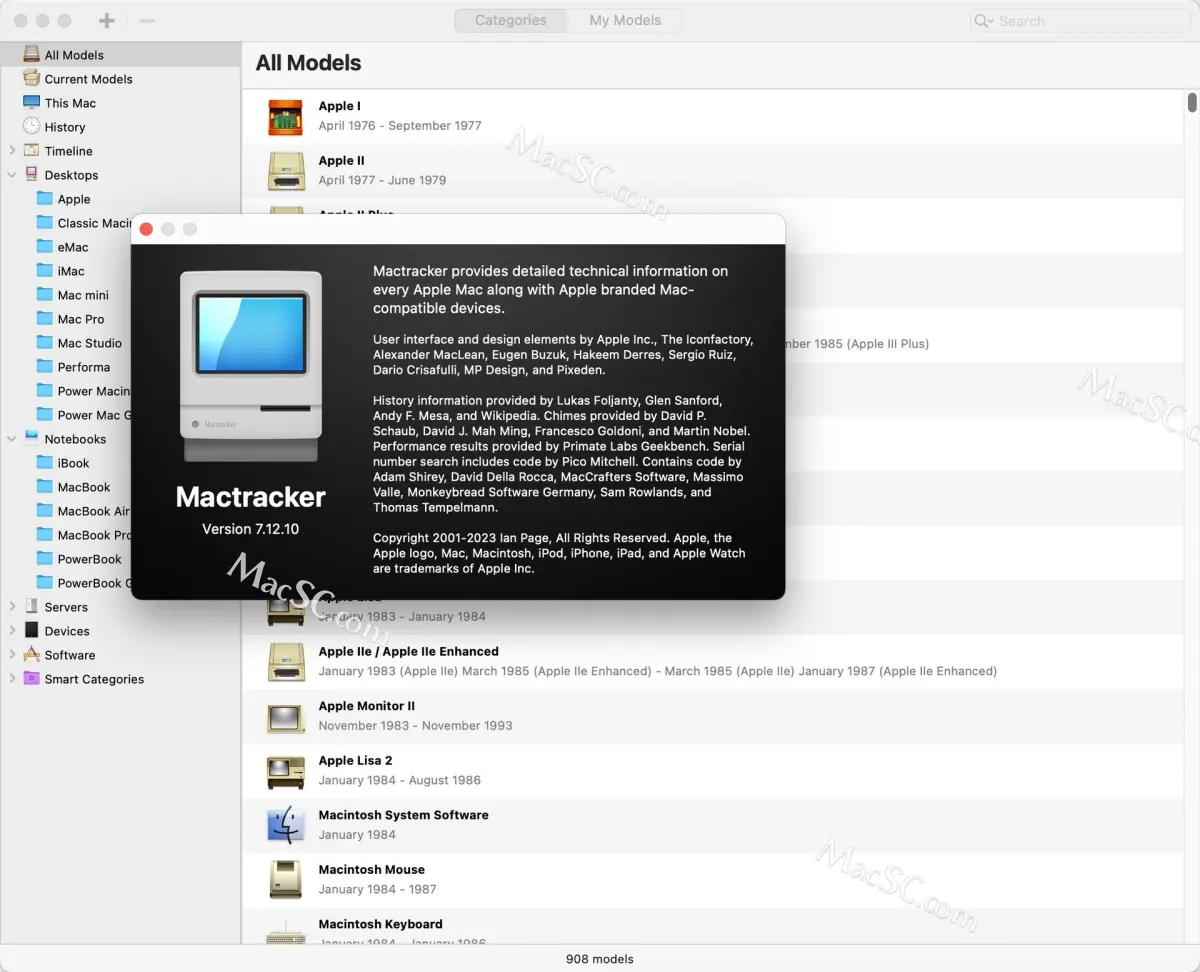Select the PowerBook folder icon
This screenshot has height=972, width=1200.
[44, 559]
